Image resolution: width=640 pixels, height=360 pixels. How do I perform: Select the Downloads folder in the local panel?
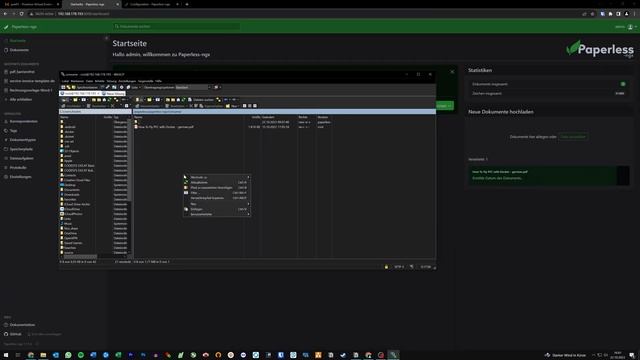(71, 195)
